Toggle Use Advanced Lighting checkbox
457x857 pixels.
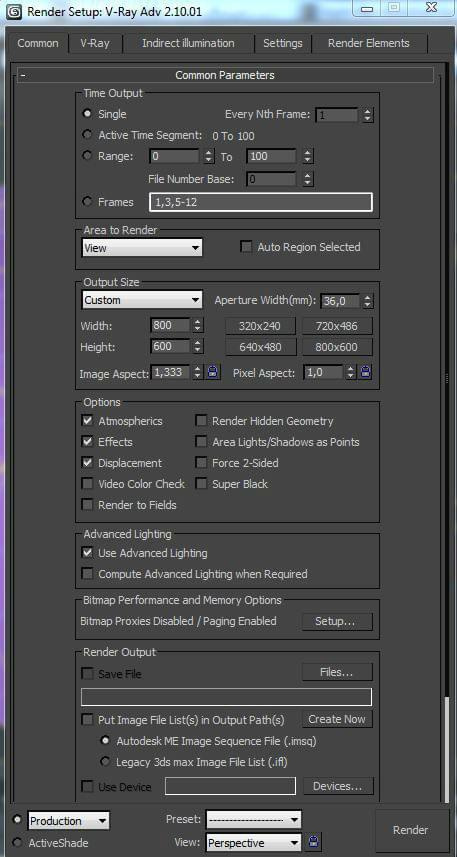(x=87, y=553)
